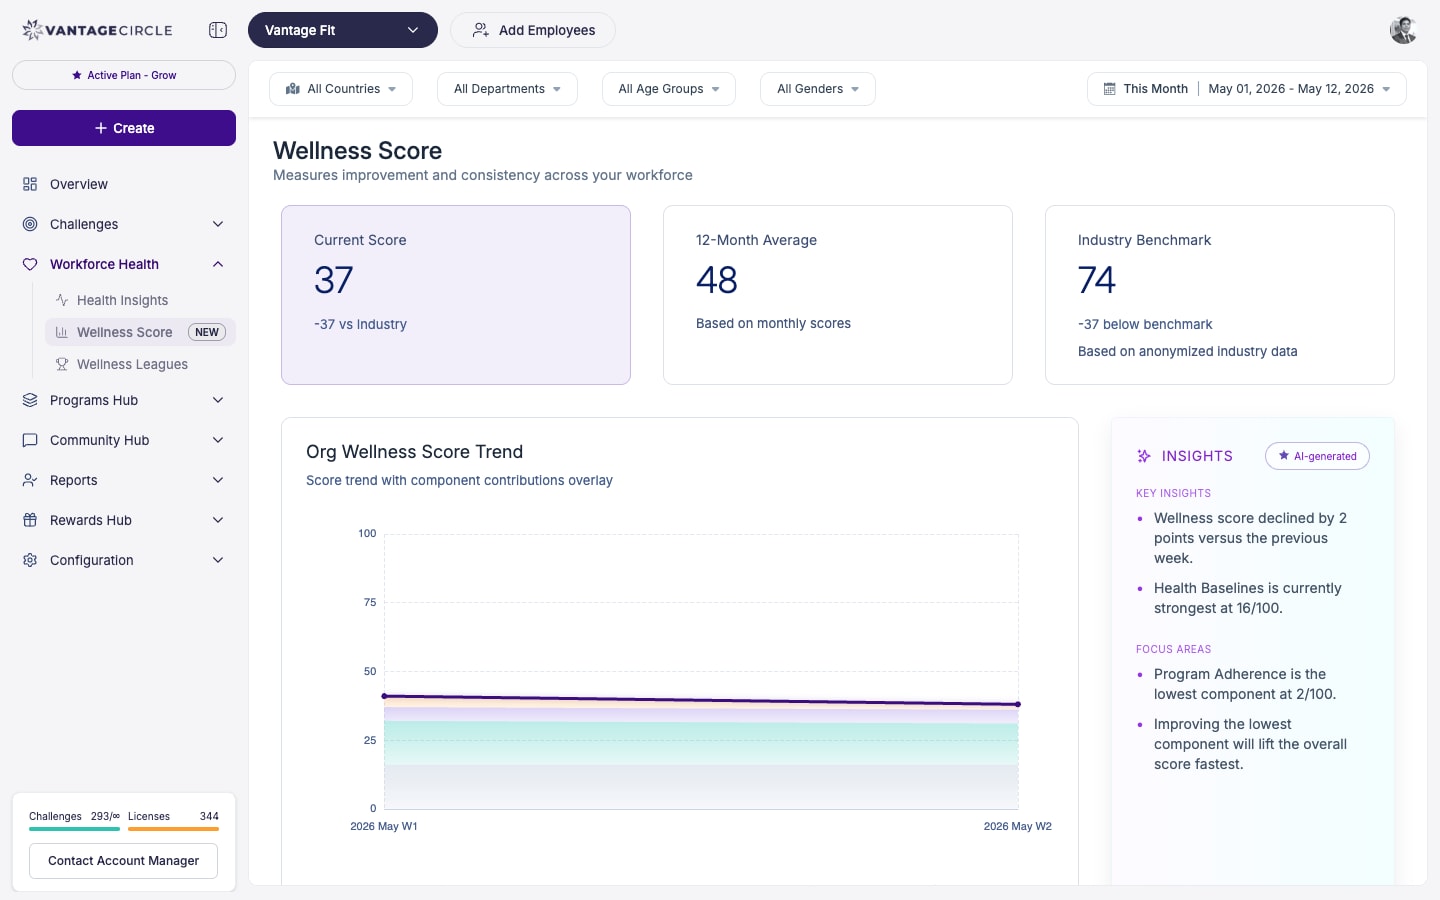
Task: Click the Challenges target icon
Action: [30, 224]
